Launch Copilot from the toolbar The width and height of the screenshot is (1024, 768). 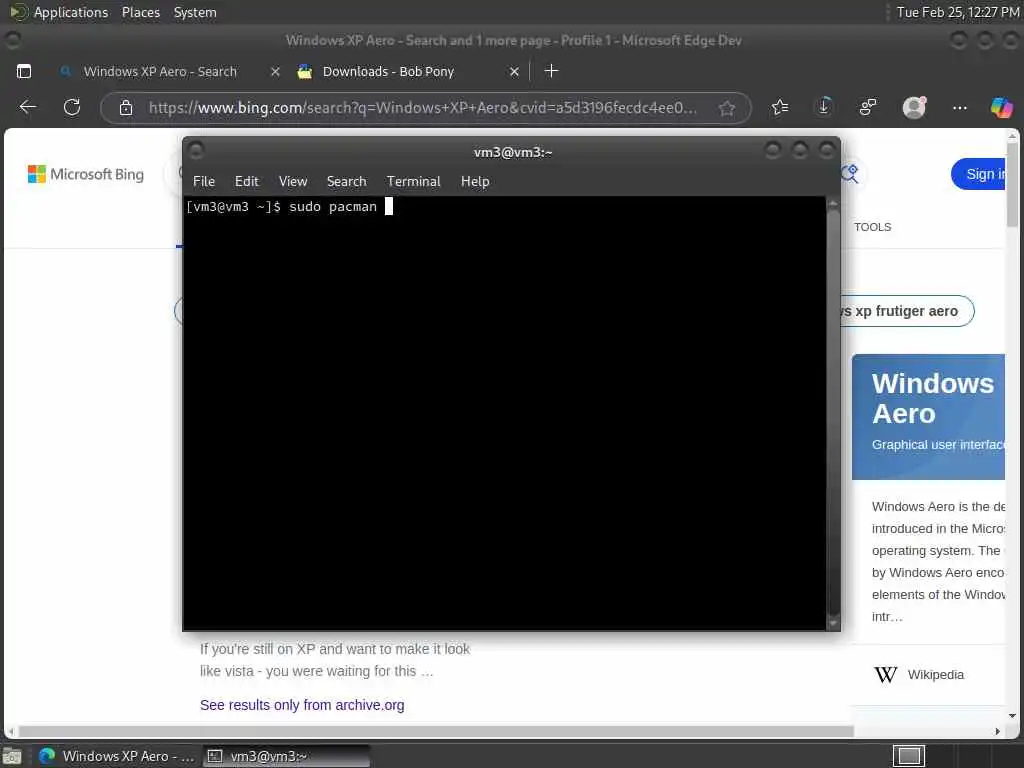pyautogui.click(x=1001, y=107)
